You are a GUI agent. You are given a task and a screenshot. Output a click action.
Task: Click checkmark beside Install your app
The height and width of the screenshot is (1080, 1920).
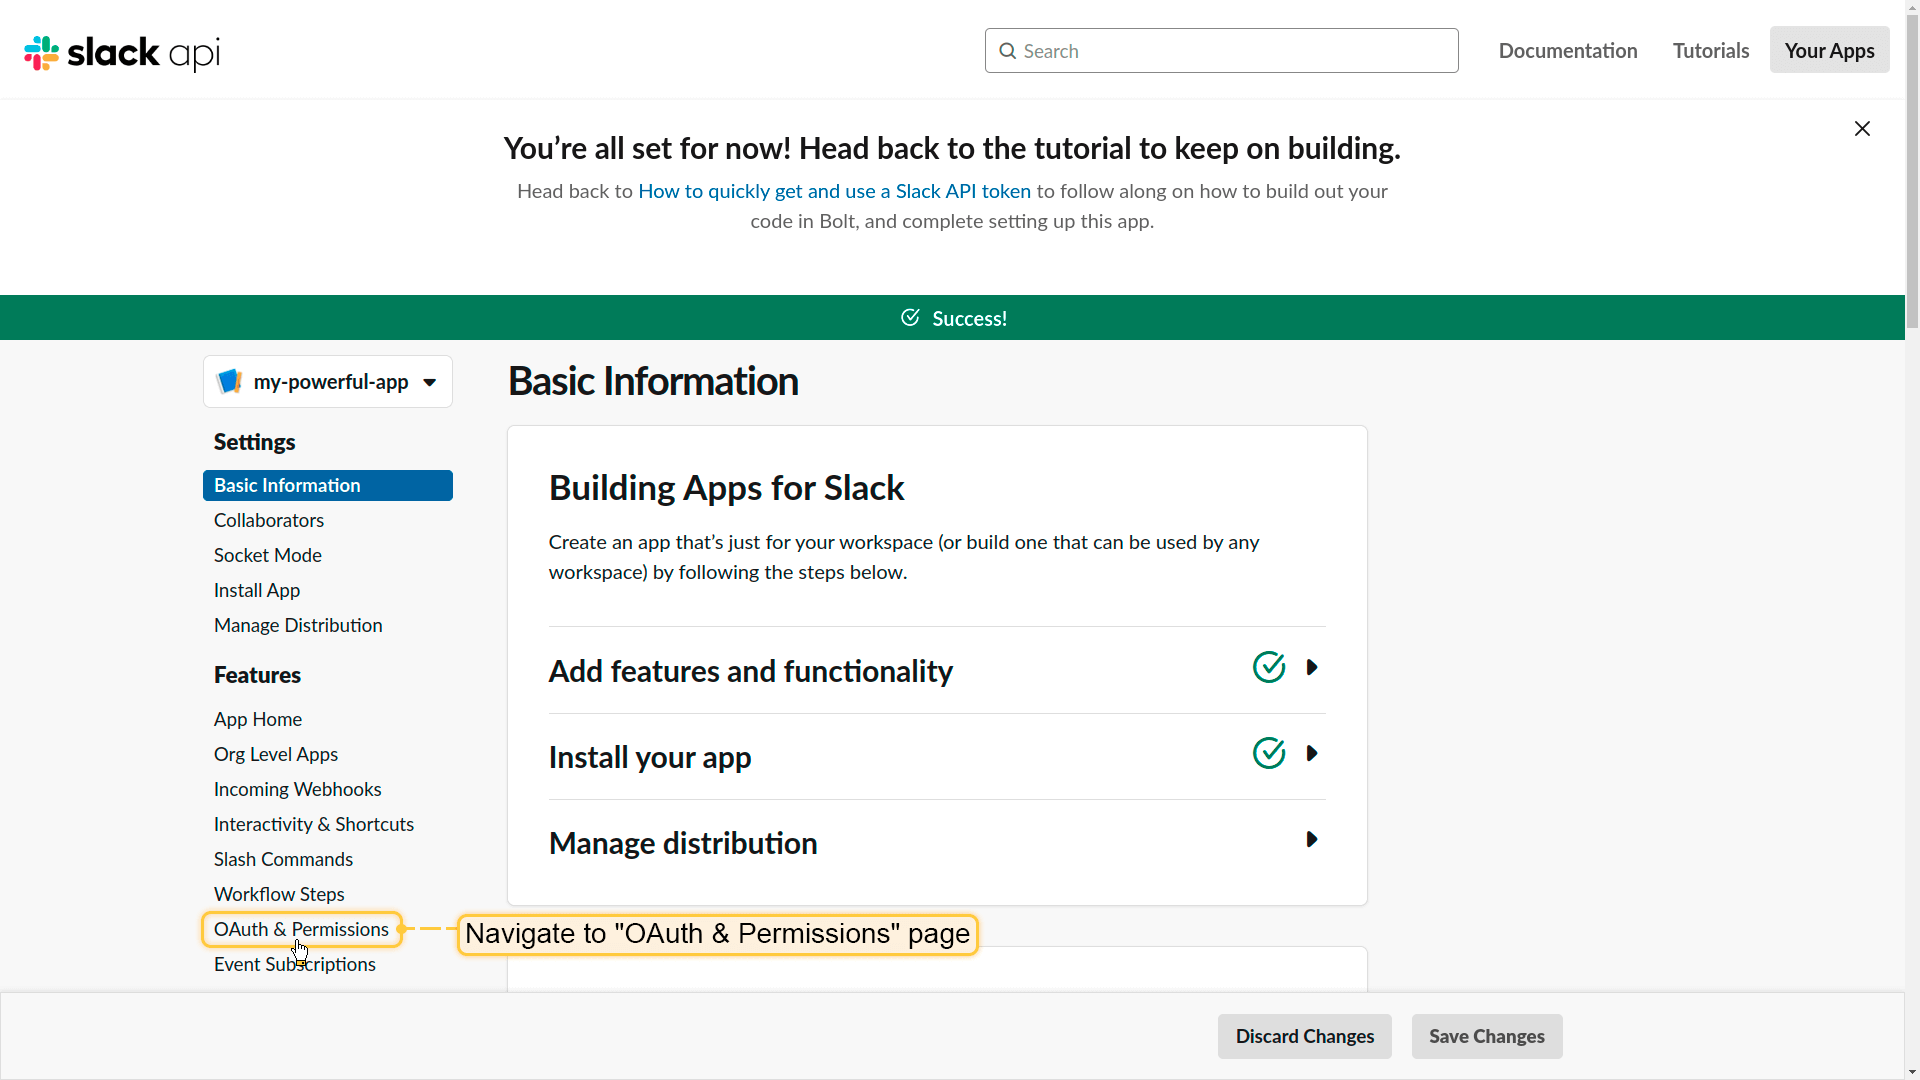[1268, 753]
